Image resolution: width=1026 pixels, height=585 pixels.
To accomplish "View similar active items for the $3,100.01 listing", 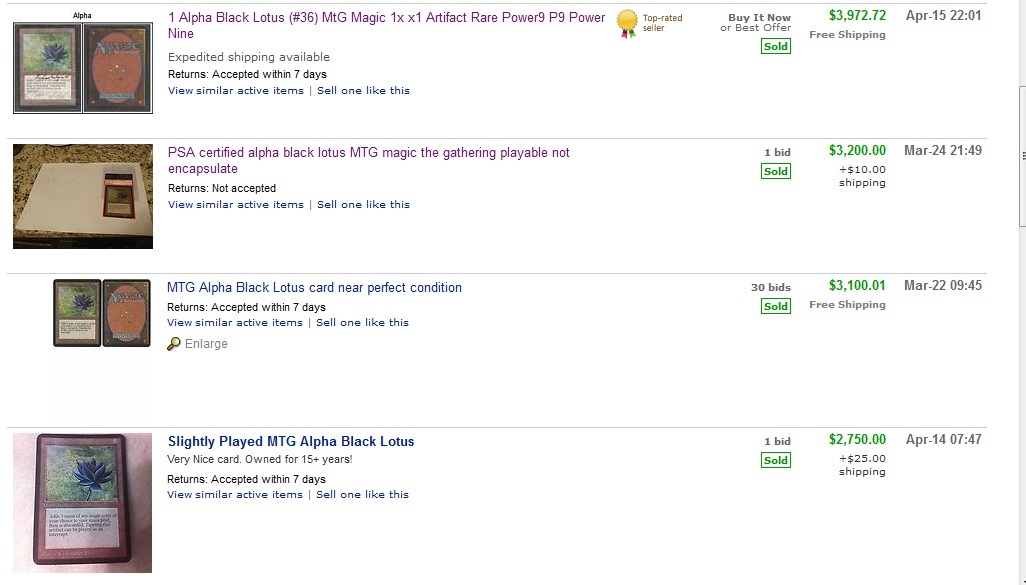I will coord(235,323).
